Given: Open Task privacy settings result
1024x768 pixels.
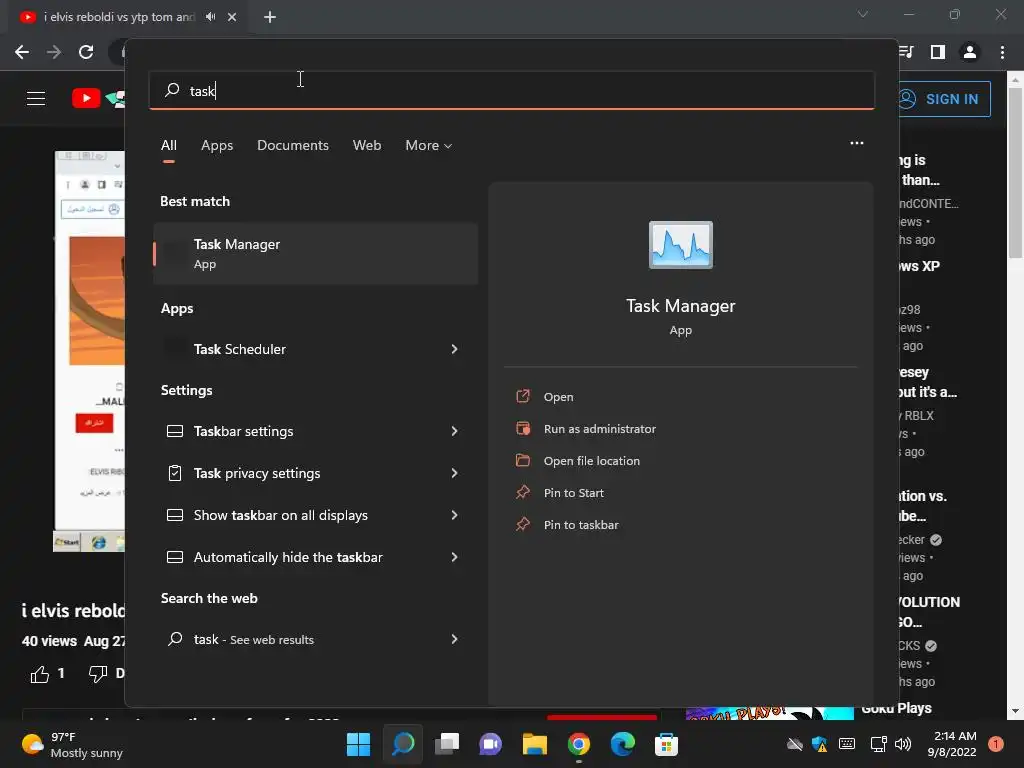Looking at the screenshot, I should tap(315, 473).
